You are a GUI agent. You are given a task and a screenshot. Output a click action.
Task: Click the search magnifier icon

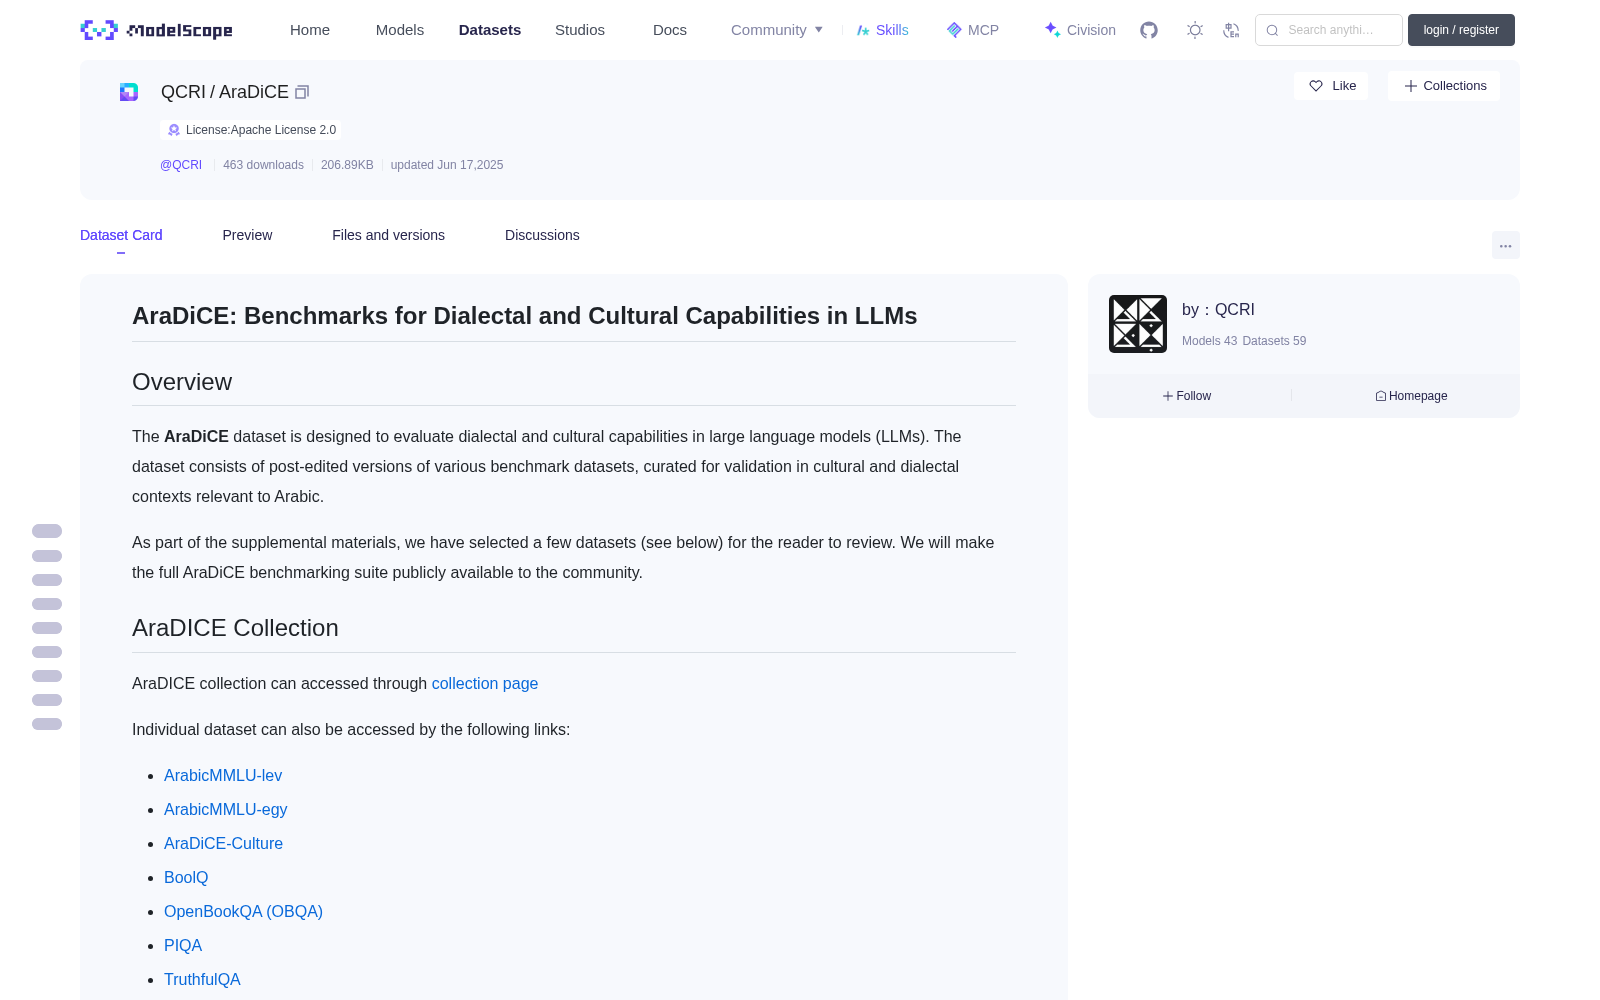(x=1273, y=30)
